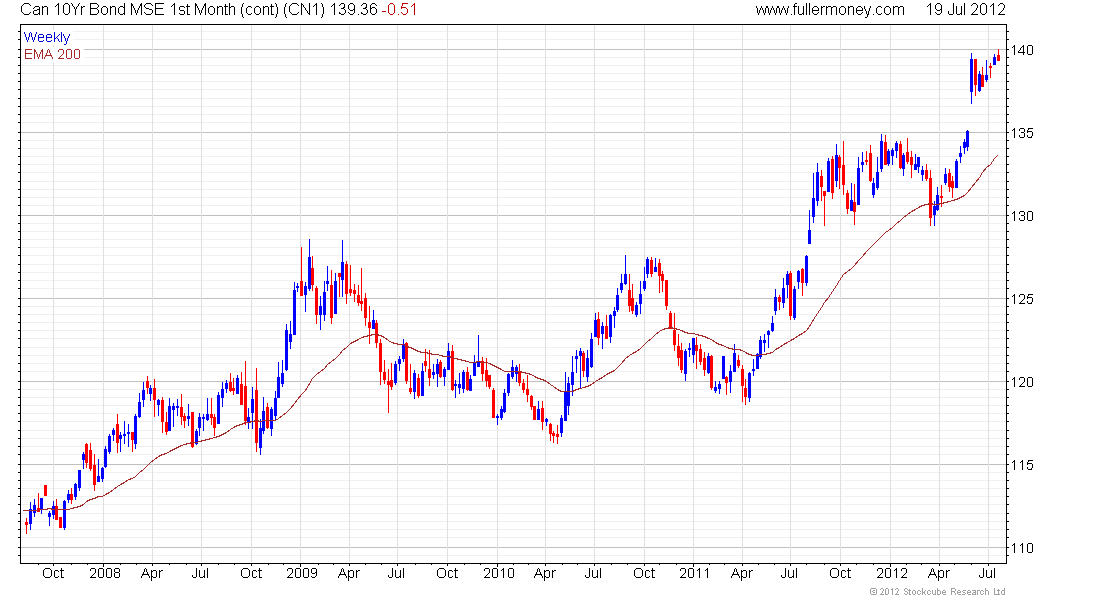Select the 2010 marker on time axis

(x=498, y=574)
